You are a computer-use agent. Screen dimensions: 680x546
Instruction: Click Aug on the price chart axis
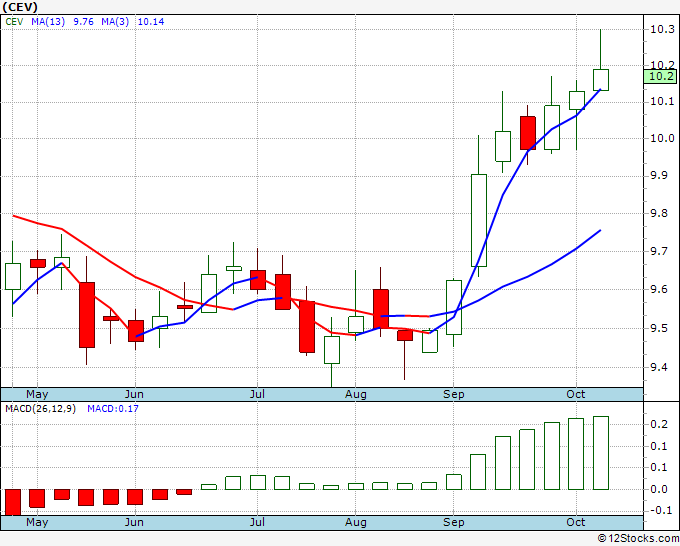356,395
